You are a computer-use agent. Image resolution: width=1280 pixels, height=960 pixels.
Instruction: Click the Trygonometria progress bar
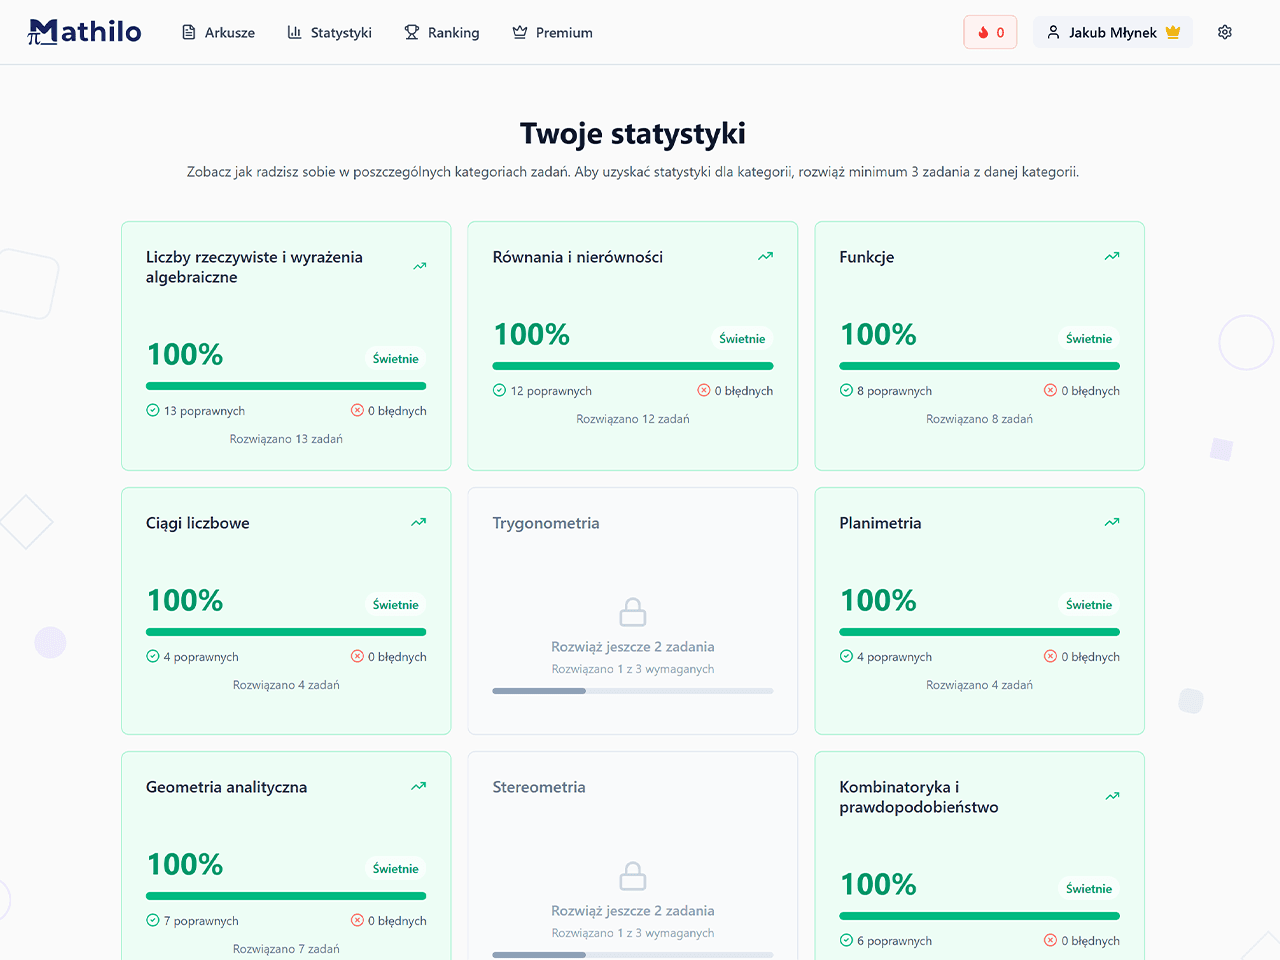pos(632,690)
